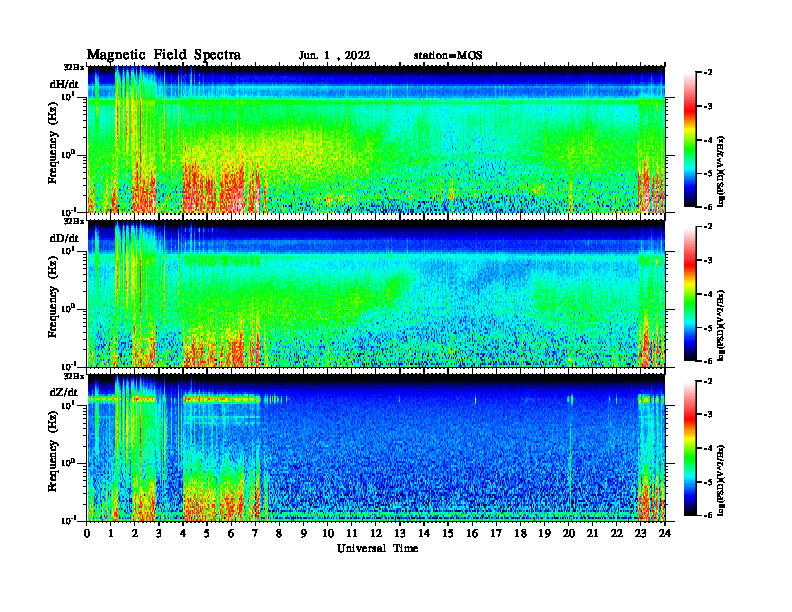Click the 'dZ/dt' panel label
The height and width of the screenshot is (612, 792).
click(64, 392)
